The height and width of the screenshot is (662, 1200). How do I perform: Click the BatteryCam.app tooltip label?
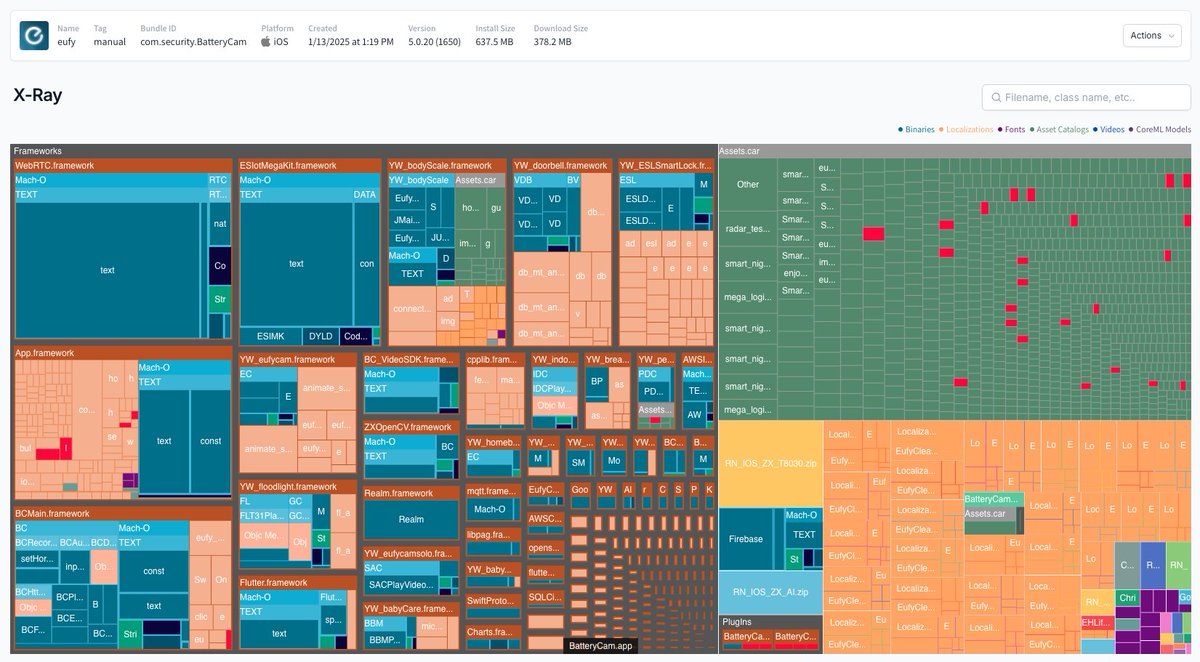pos(600,646)
